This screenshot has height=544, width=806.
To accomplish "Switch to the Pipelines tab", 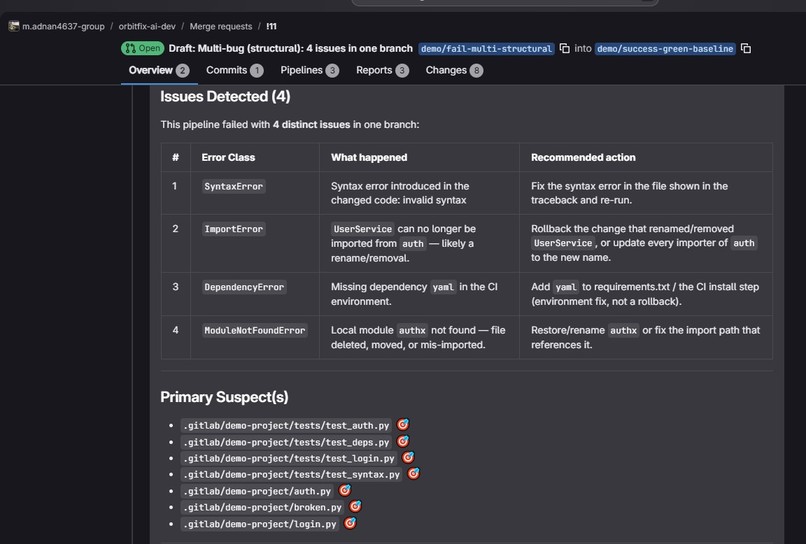I will [x=309, y=70].
